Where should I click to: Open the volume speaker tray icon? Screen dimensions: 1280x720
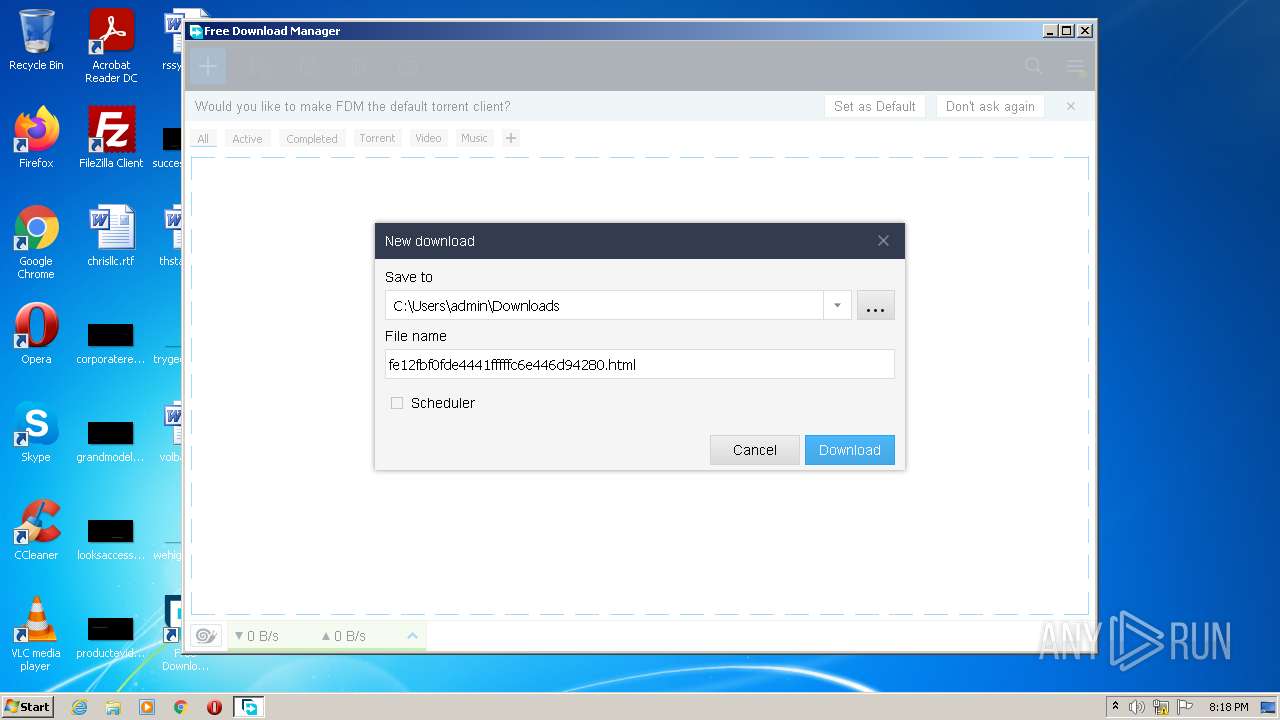1137,707
